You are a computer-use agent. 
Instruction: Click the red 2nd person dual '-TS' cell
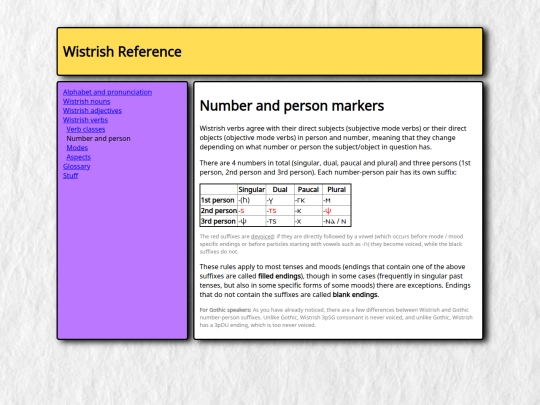pos(280,210)
